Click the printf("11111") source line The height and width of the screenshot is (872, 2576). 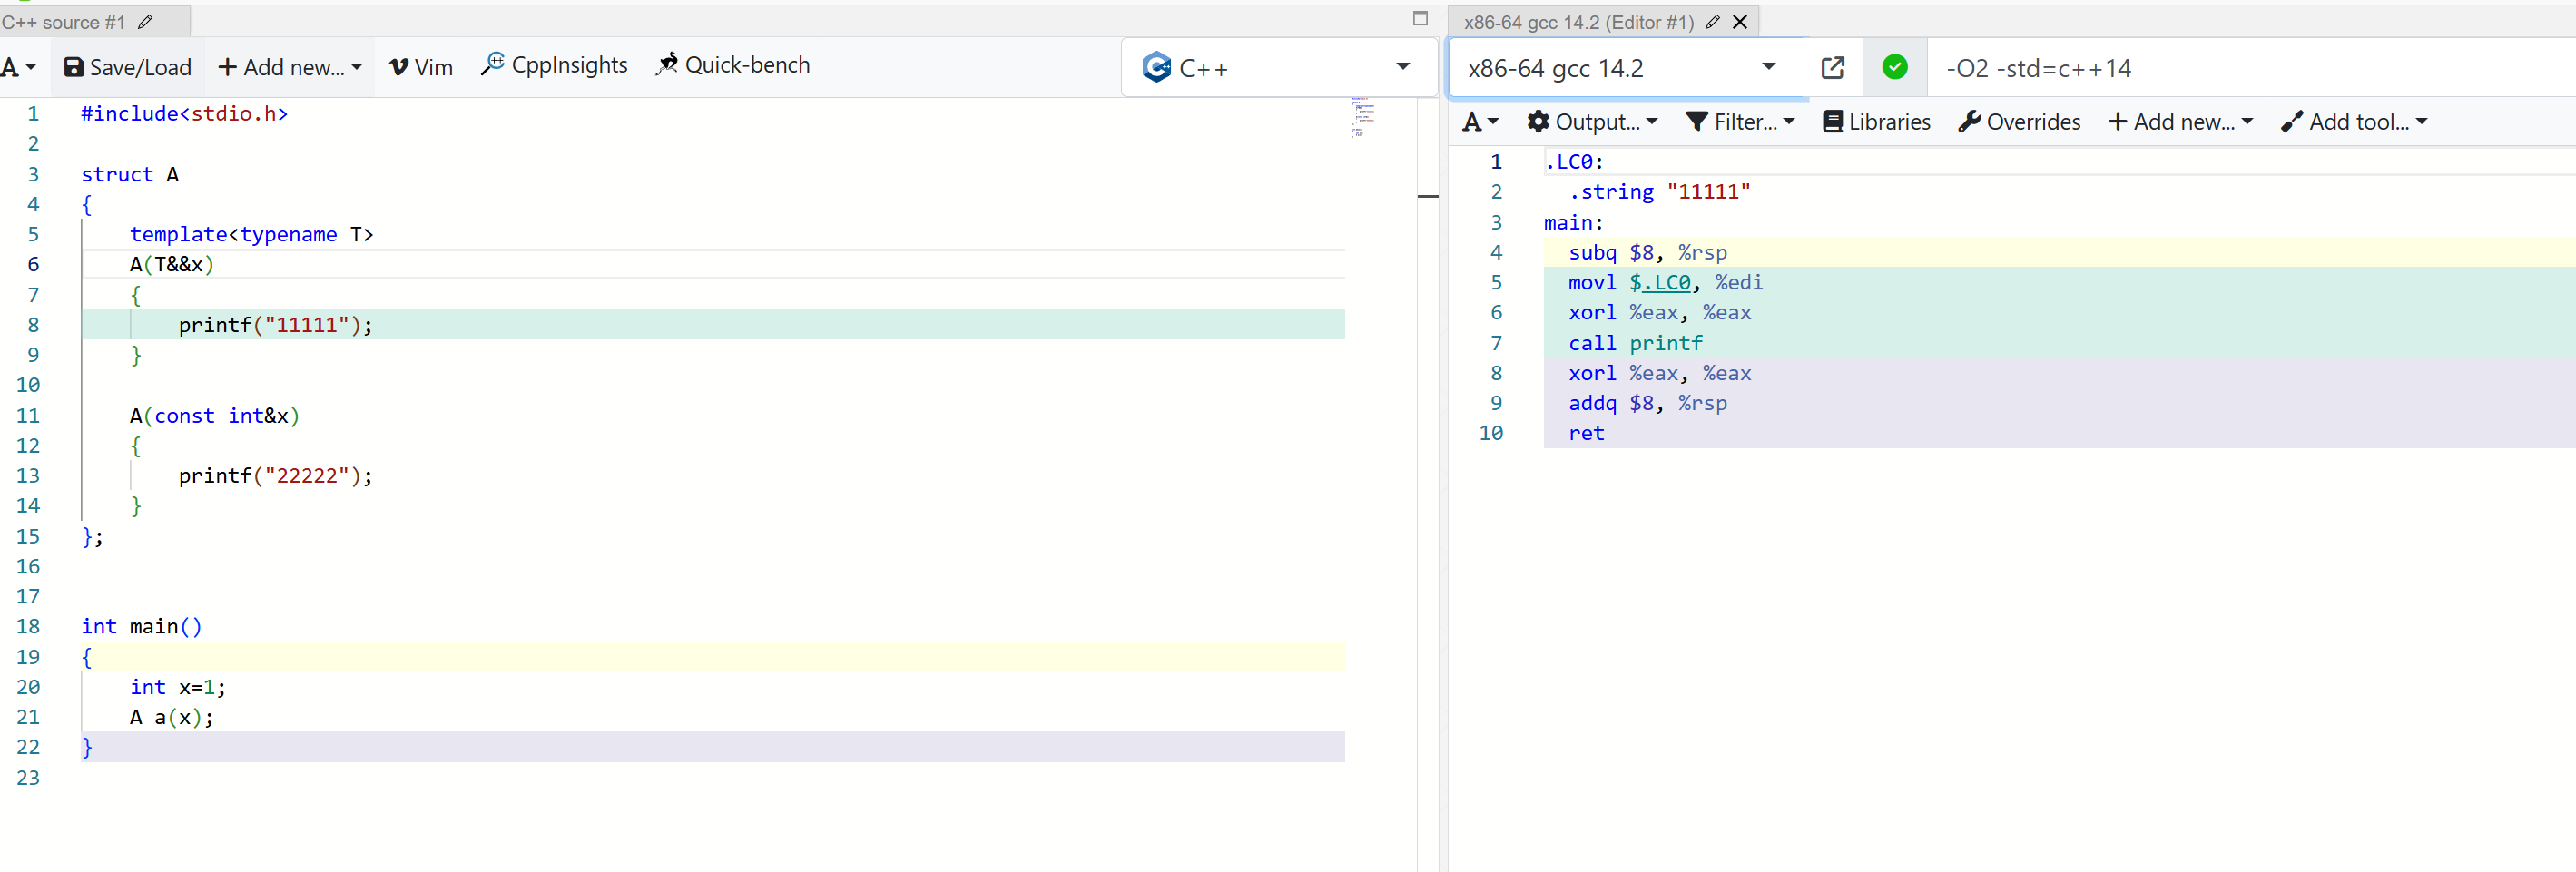275,325
